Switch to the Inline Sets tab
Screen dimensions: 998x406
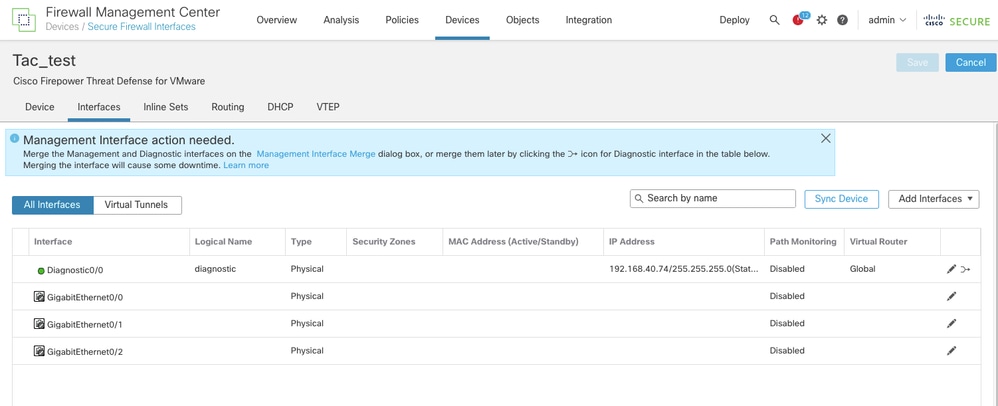coord(165,107)
